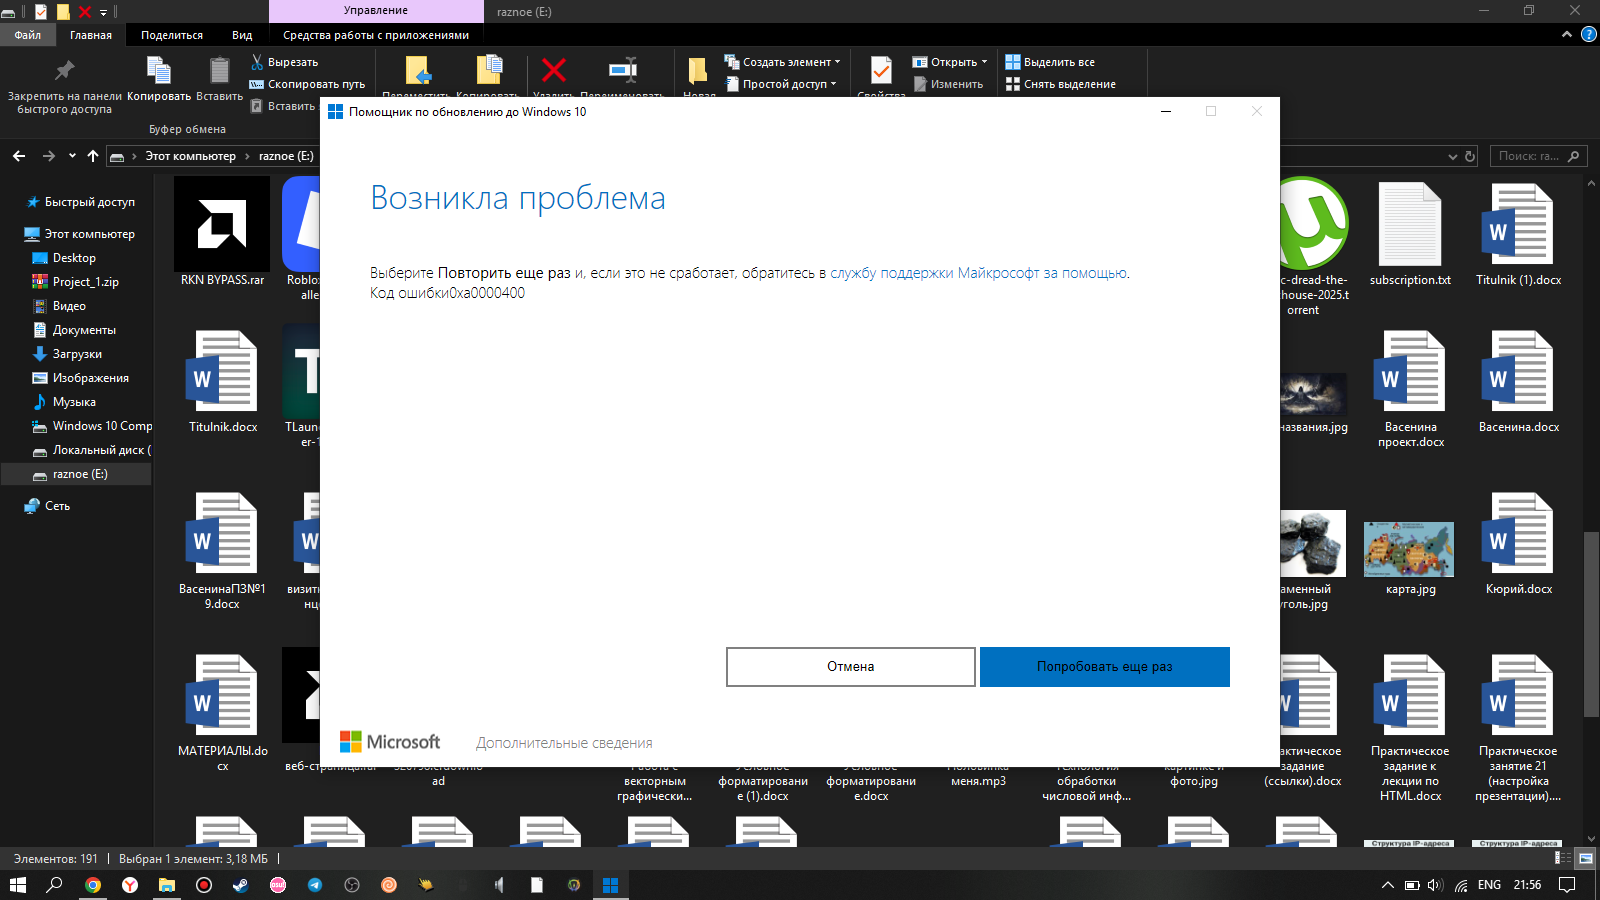The image size is (1600, 900).
Task: Switch to Home (Главная) ribbon tab
Action: coord(91,35)
